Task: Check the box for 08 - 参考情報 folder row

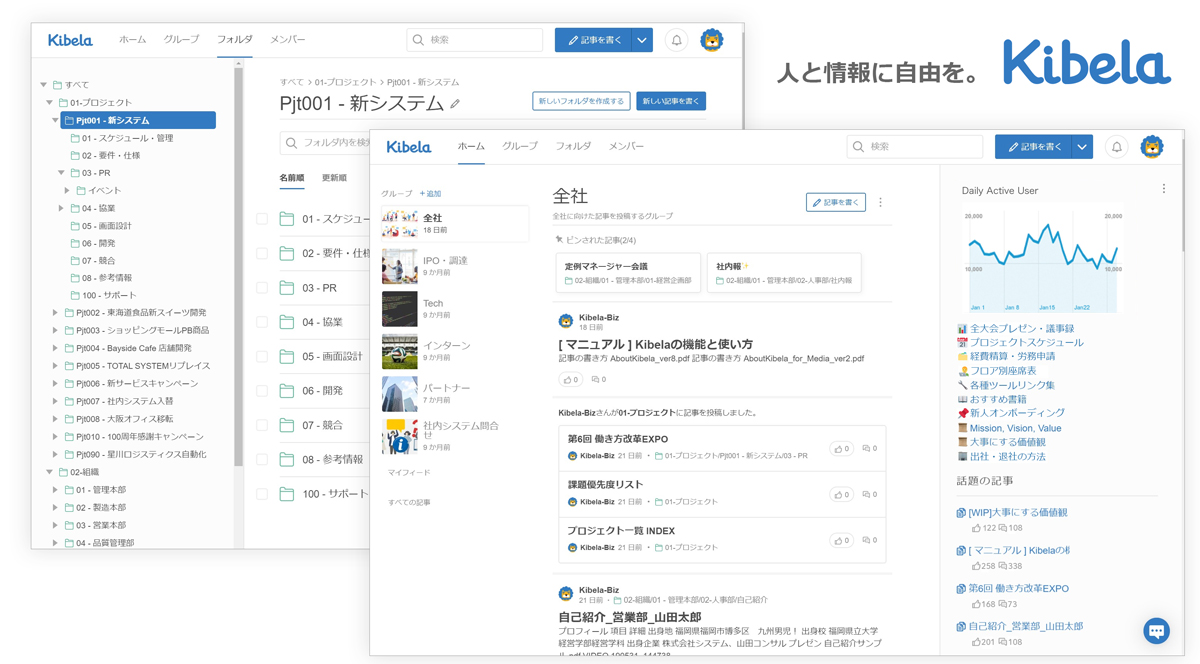Action: click(262, 460)
